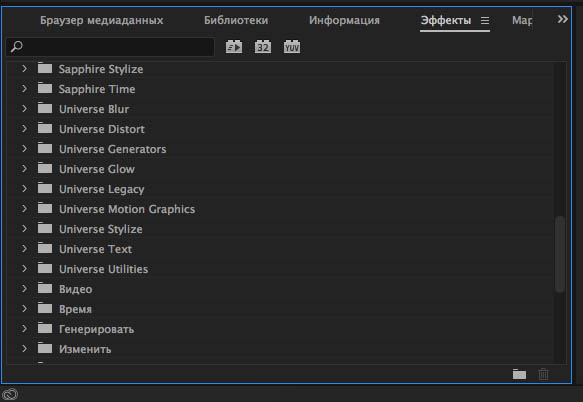Click the Universe Distort folder icon
Viewport: 583px width, 402px height.
click(x=45, y=128)
